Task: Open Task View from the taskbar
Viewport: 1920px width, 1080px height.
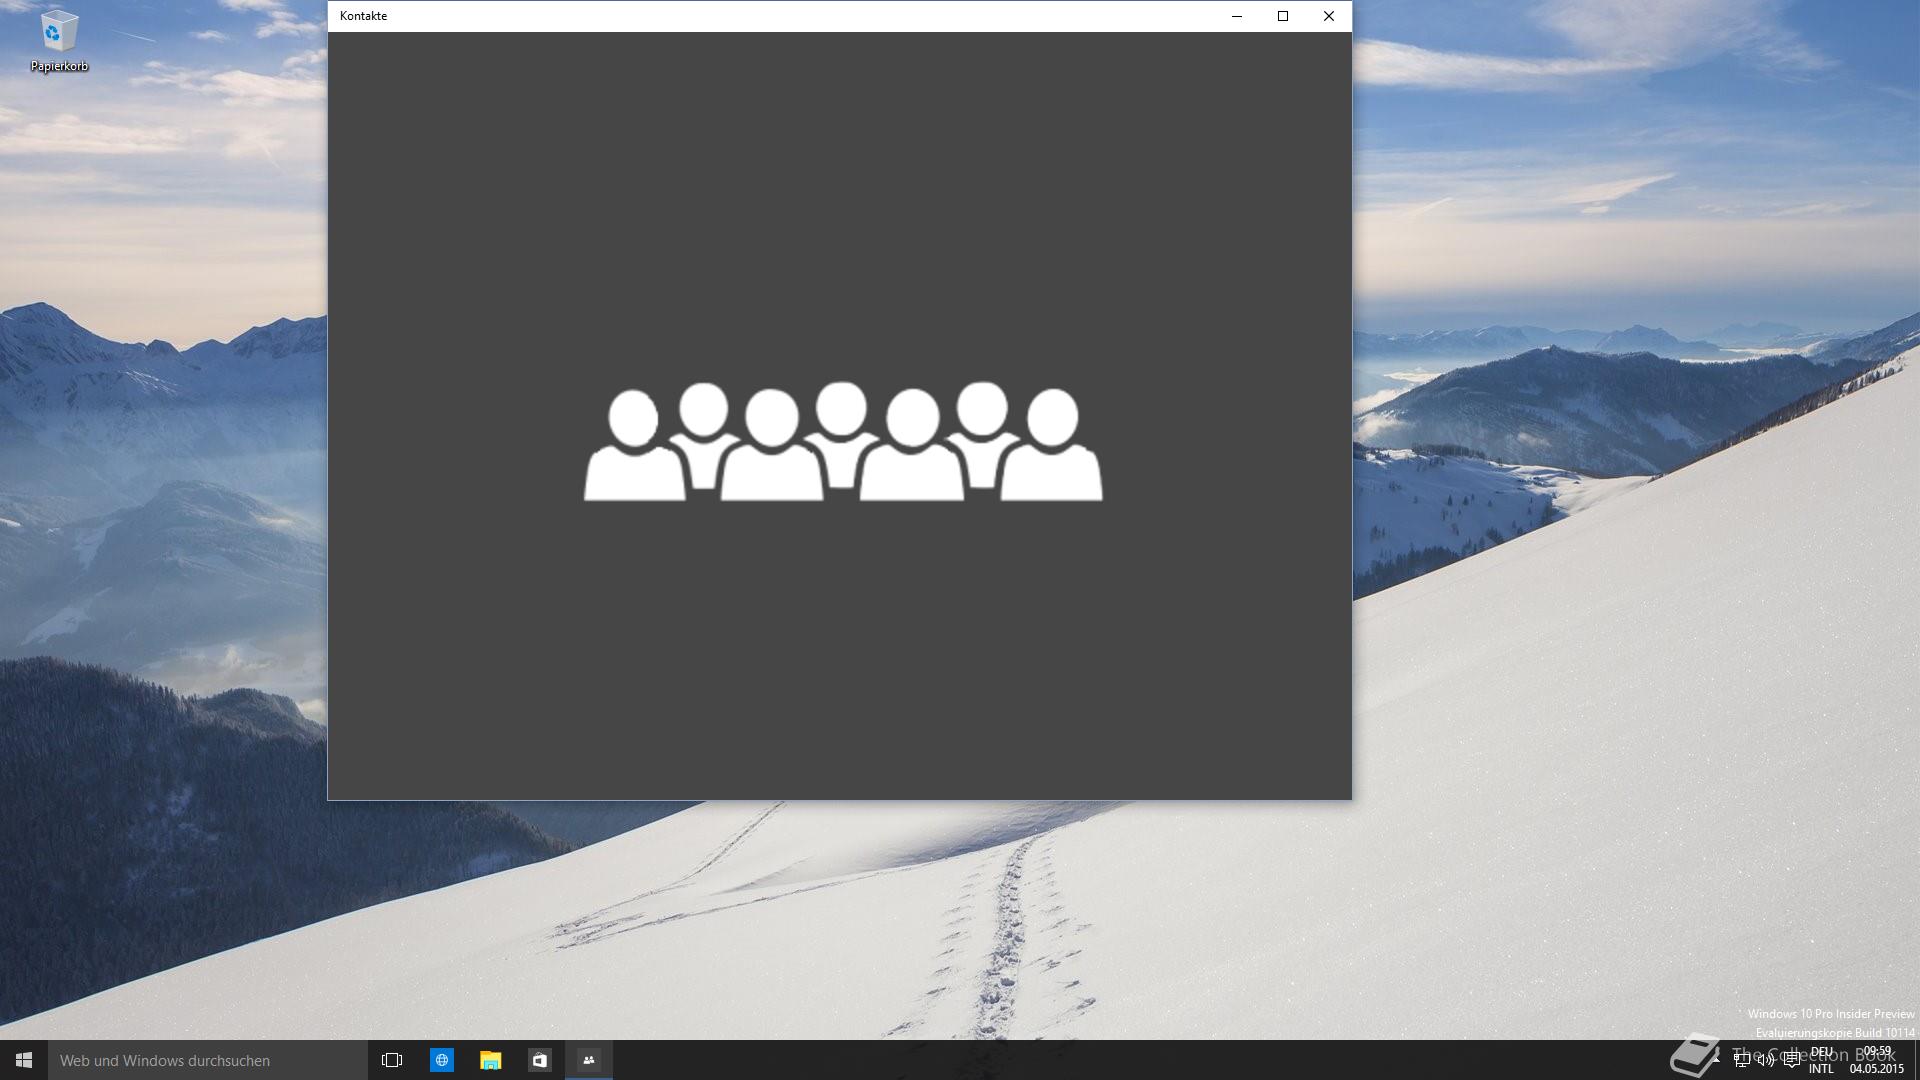Action: (392, 1060)
